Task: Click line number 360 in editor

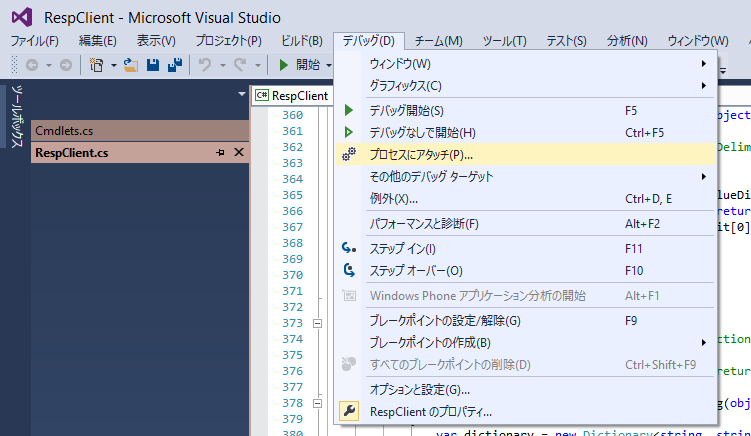Action: tap(293, 115)
